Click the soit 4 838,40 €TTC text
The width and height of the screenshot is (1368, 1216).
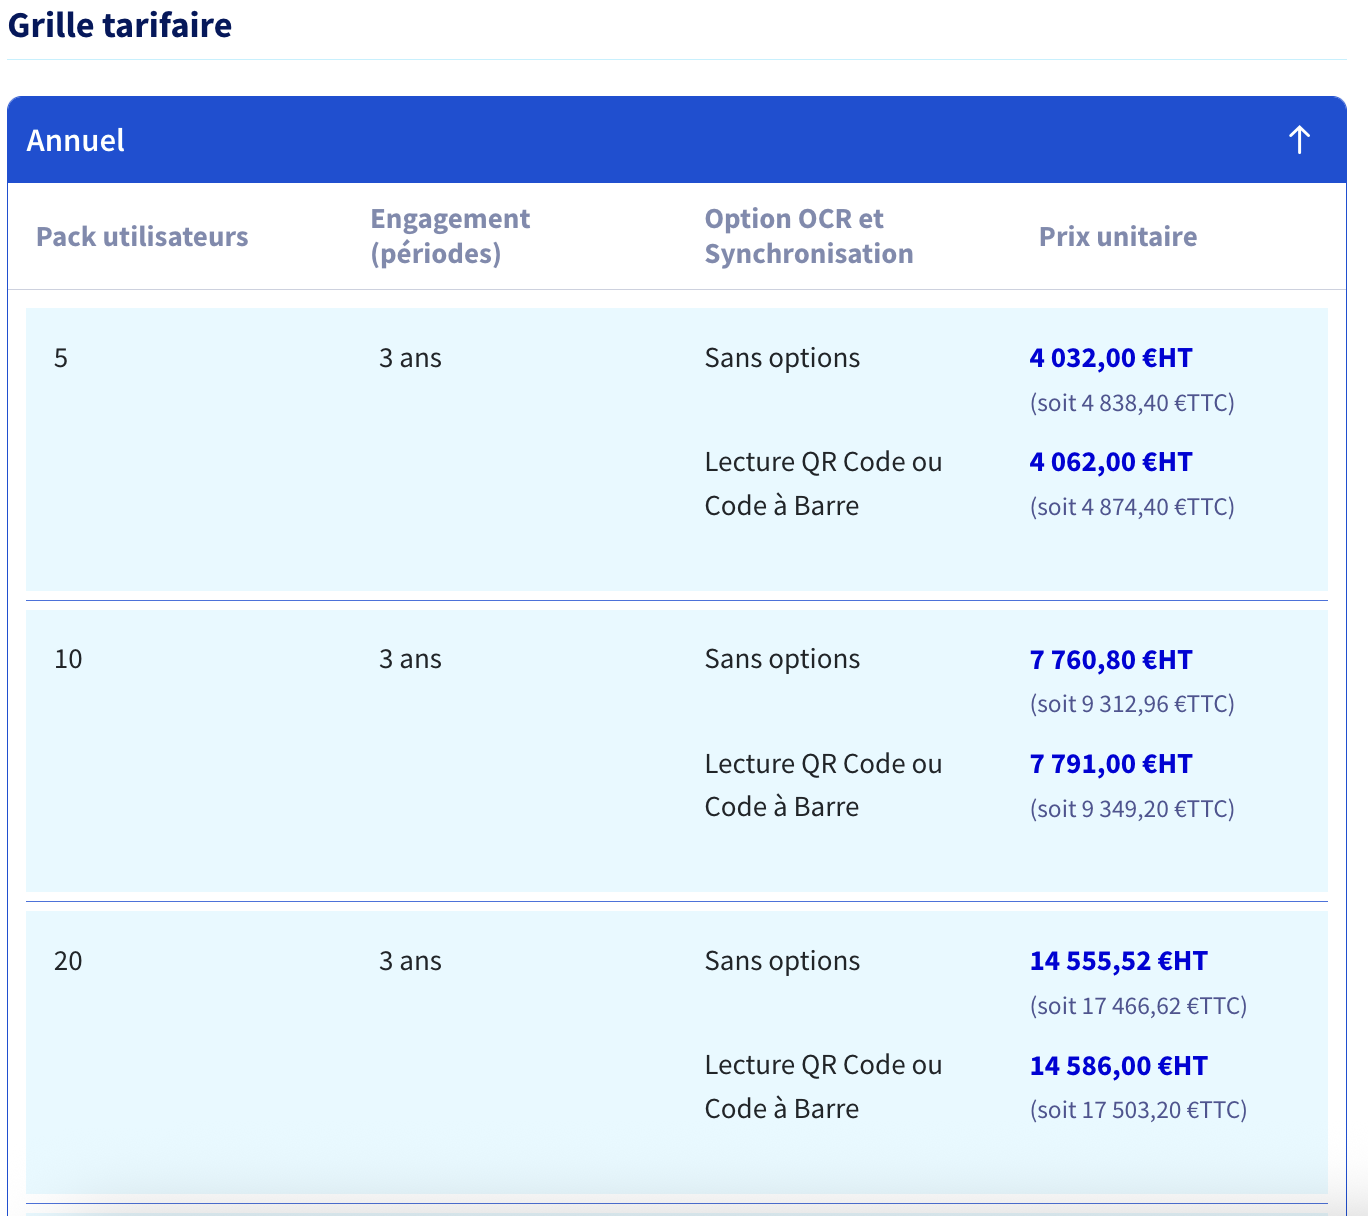pyautogui.click(x=1132, y=403)
